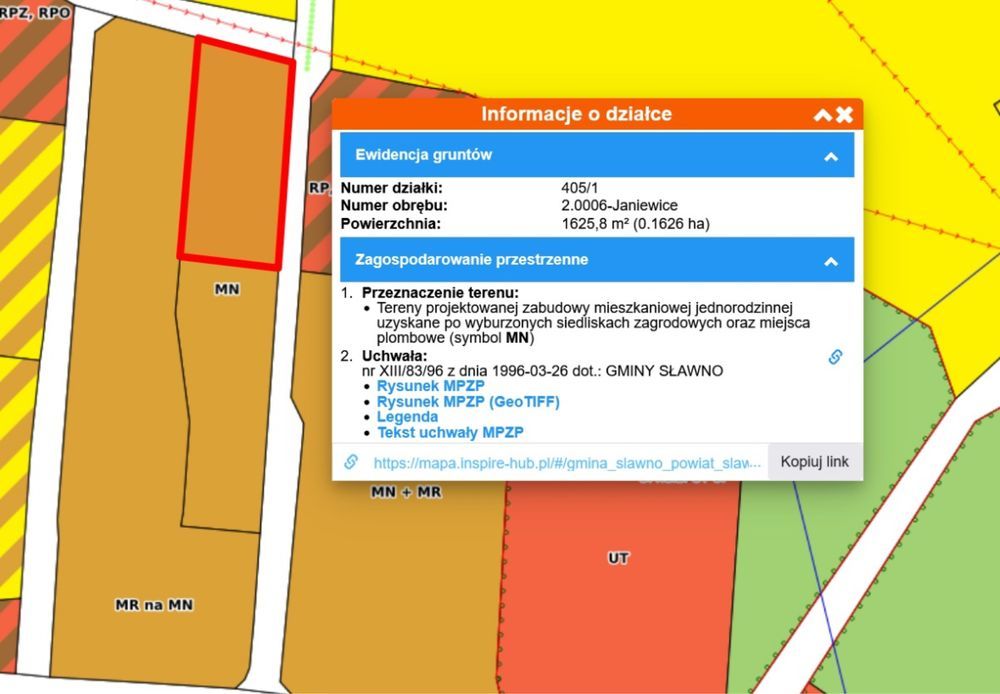This screenshot has width=1000, height=694.
Task: Close the Informacje o działce panel
Action: (844, 114)
